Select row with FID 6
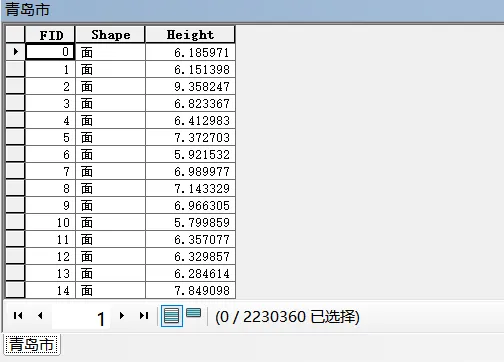Screen dimensions: 504x362 click(x=15, y=154)
